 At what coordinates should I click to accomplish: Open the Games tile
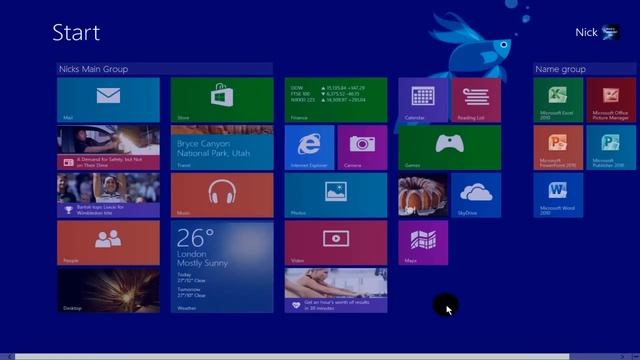[x=449, y=147]
